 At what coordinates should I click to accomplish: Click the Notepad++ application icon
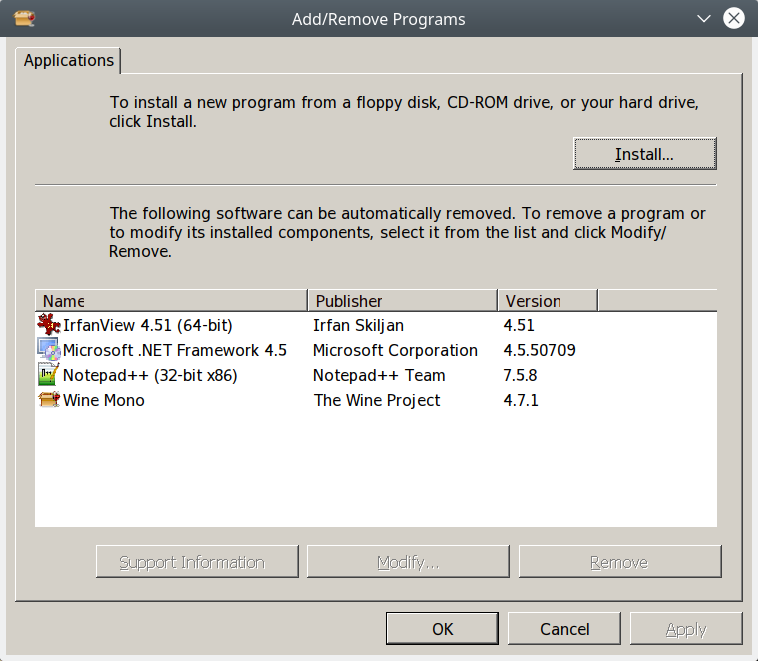(x=49, y=375)
